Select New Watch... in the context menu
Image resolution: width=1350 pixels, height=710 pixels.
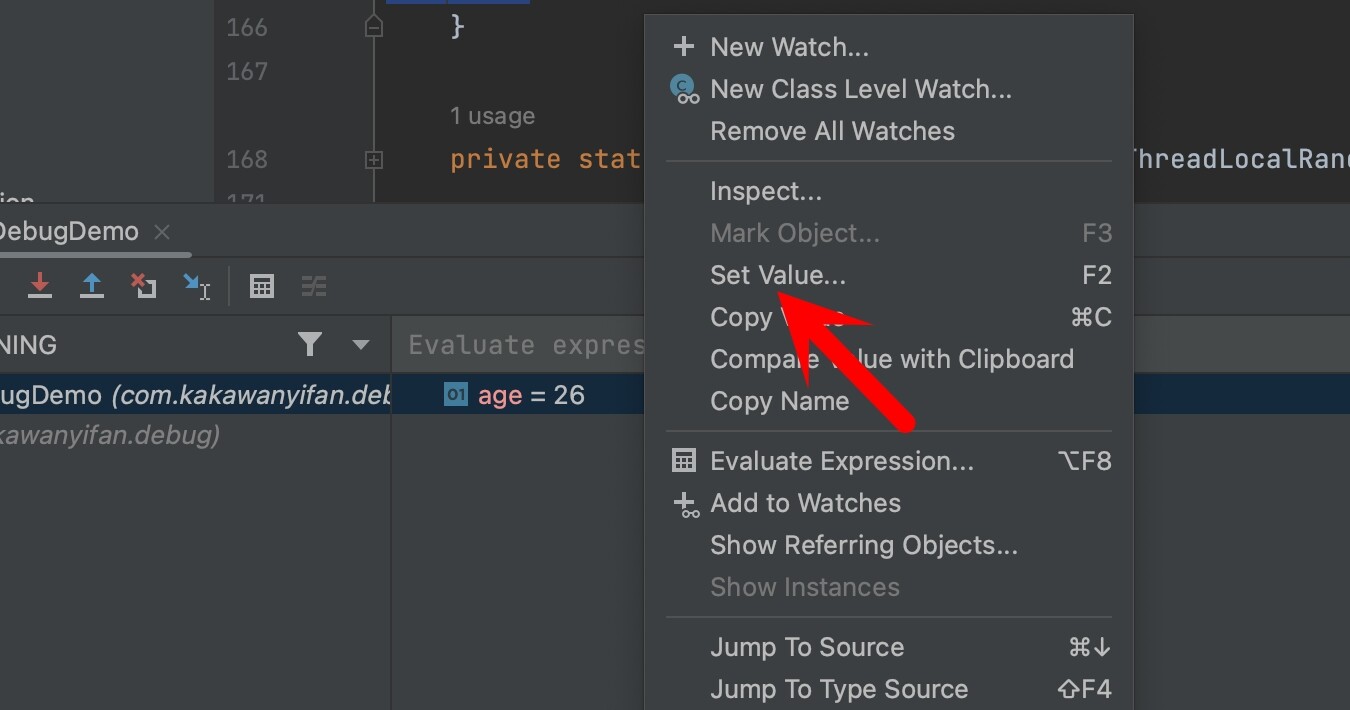tap(788, 47)
